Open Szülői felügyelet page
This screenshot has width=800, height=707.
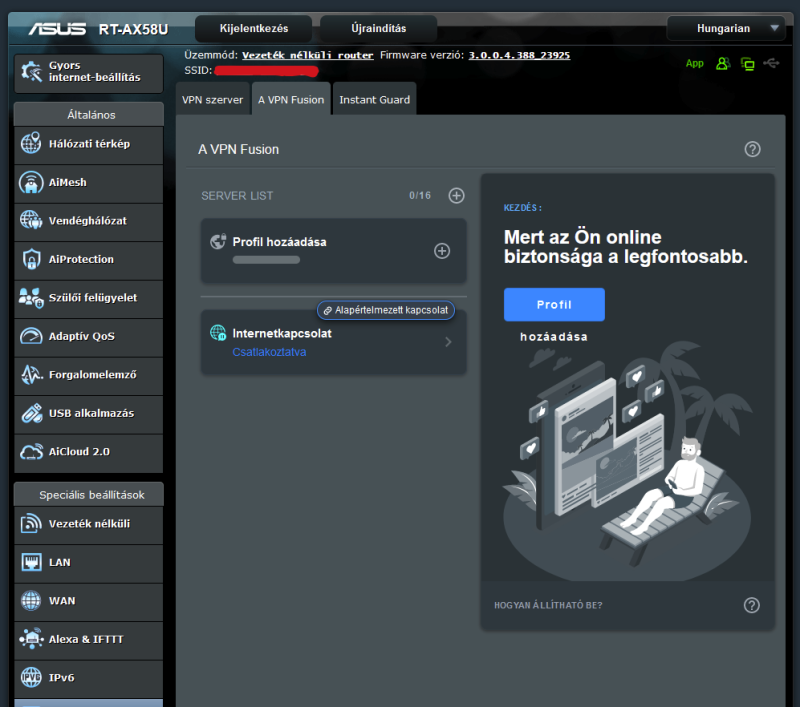89,298
